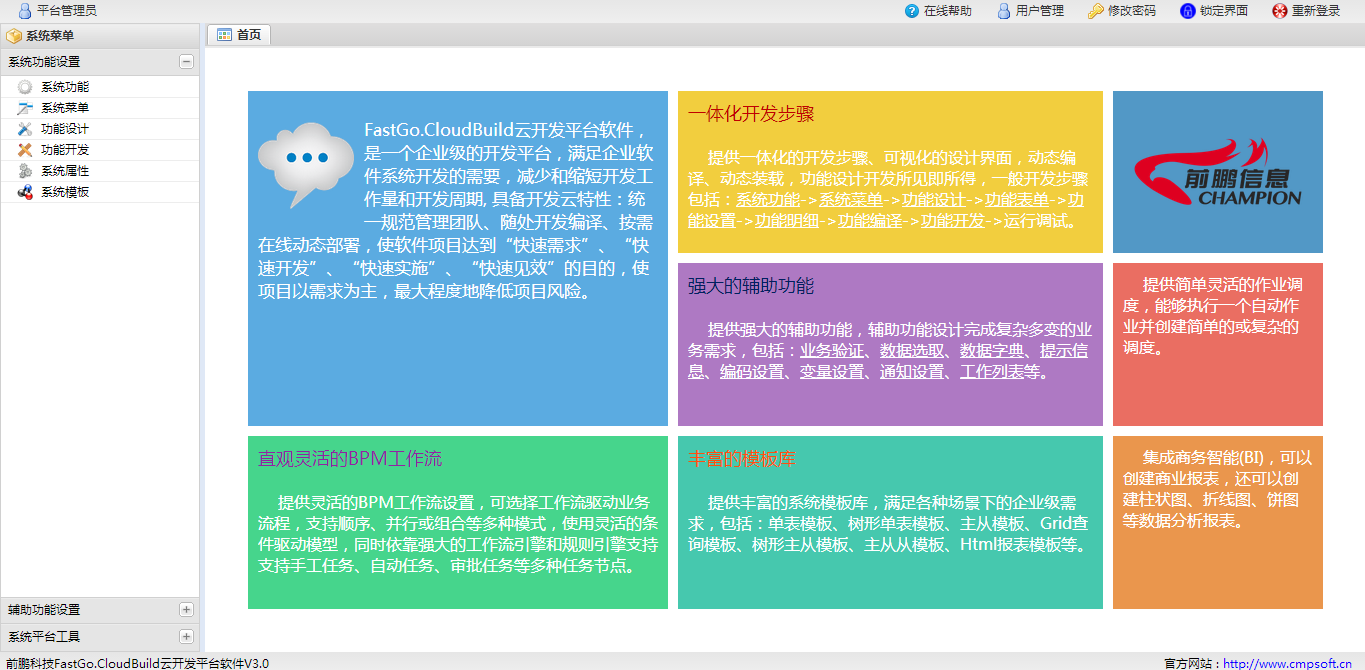Expand the 系统平台工具 section
The image size is (1365, 670).
[x=186, y=637]
